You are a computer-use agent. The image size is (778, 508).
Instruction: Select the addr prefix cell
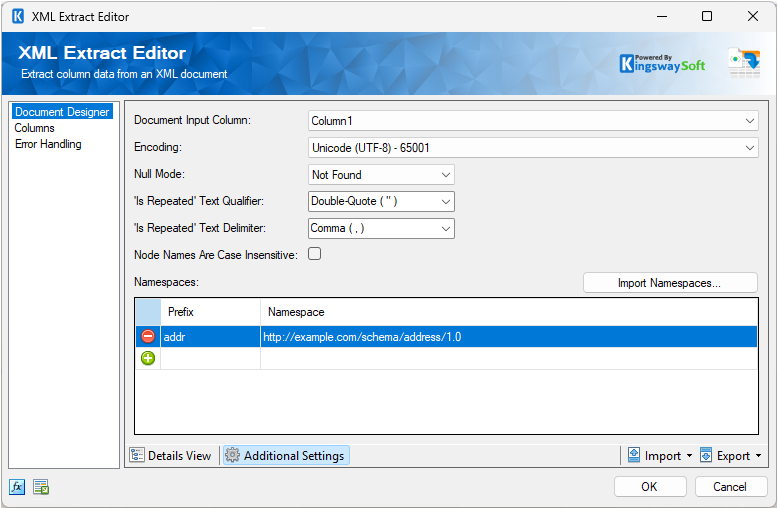210,336
